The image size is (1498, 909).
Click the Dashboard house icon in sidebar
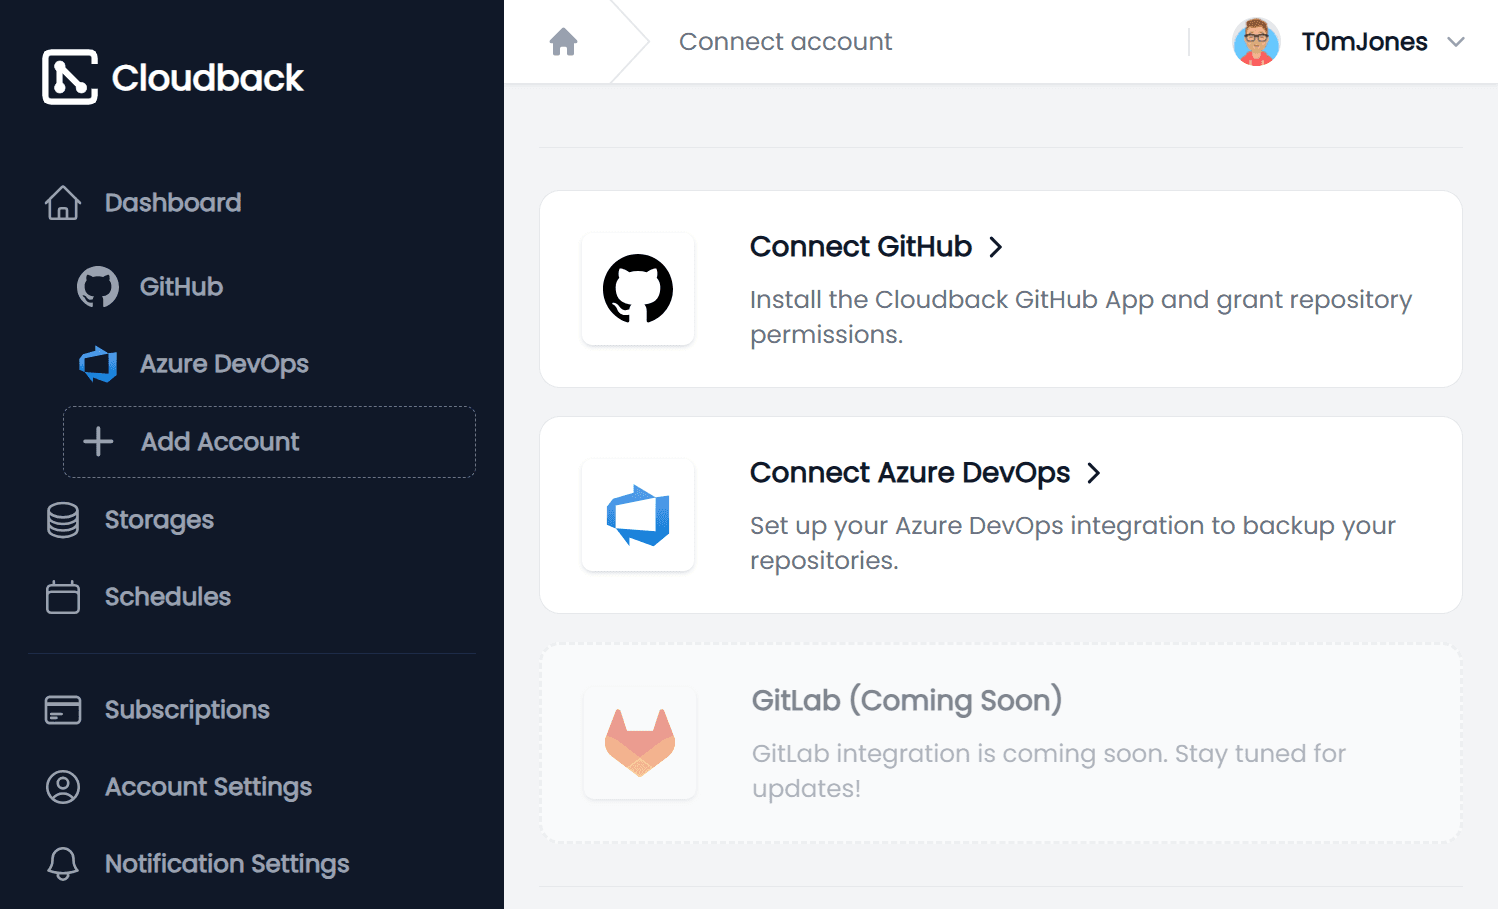click(x=63, y=203)
